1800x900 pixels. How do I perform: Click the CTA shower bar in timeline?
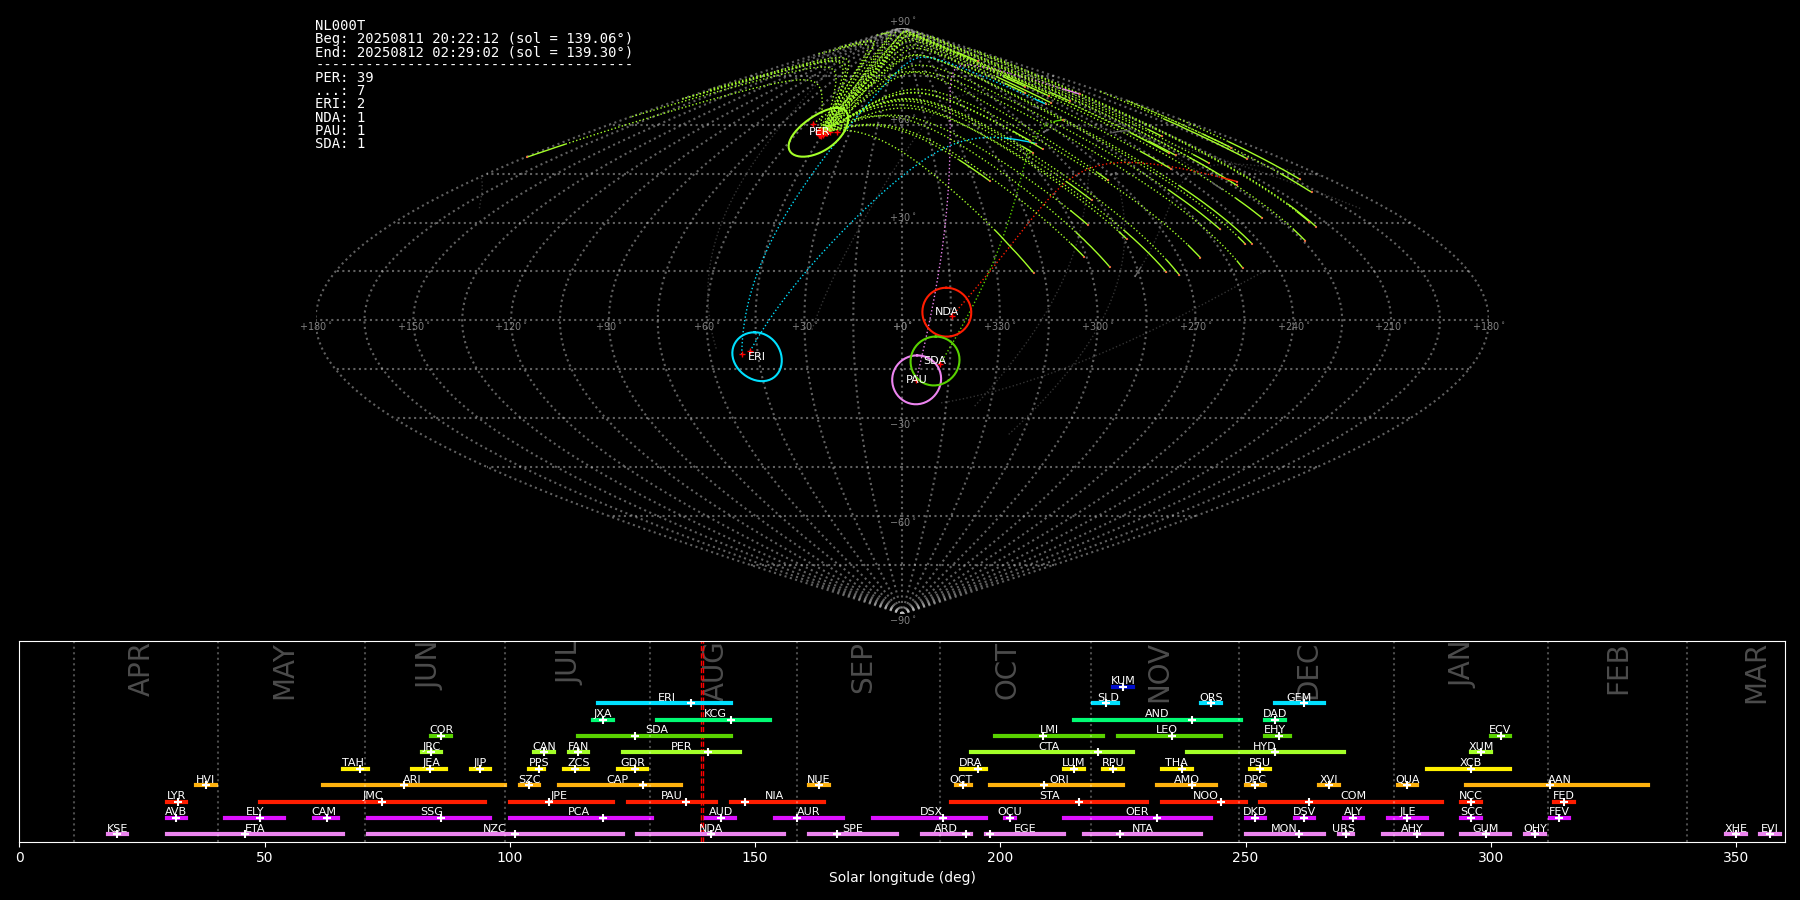pos(1052,752)
